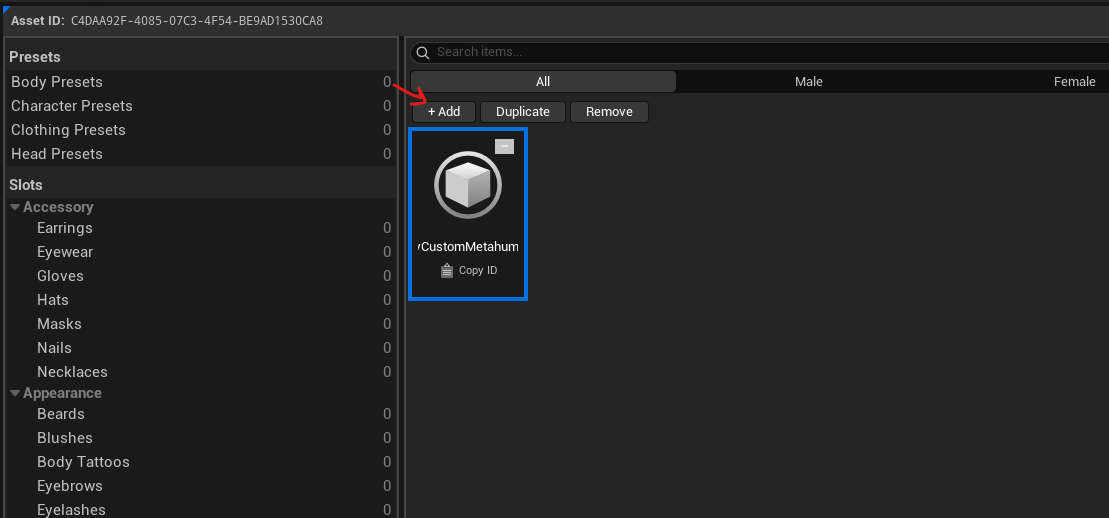Click the Asset ID value C4DAA92F-4085-07C3-4F54-BE9AD1530CA8
The image size is (1109, 518).
click(197, 21)
